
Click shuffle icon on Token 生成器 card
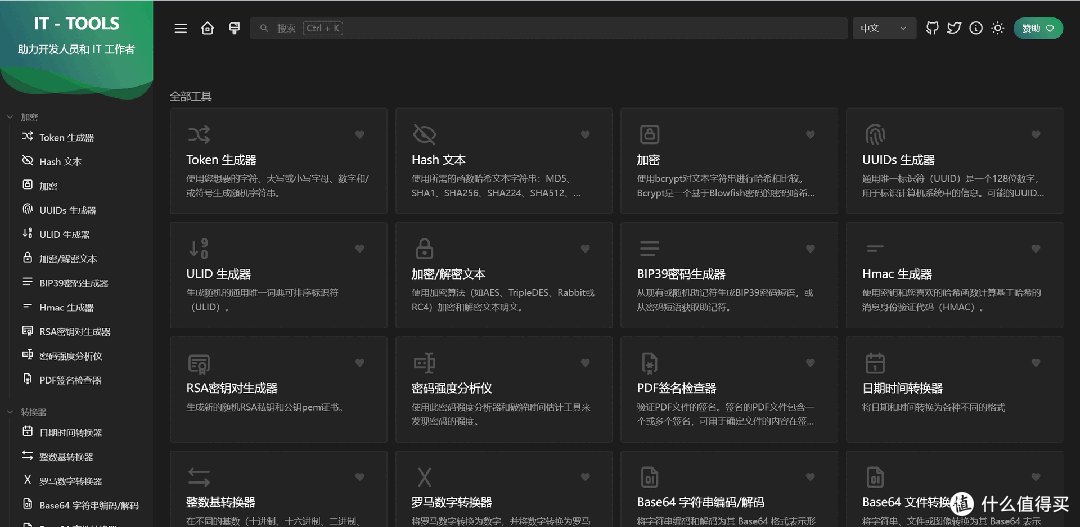point(198,134)
